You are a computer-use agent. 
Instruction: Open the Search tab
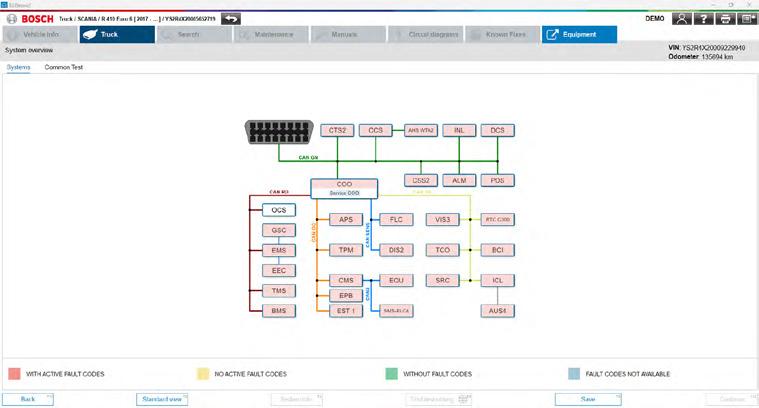point(194,34)
